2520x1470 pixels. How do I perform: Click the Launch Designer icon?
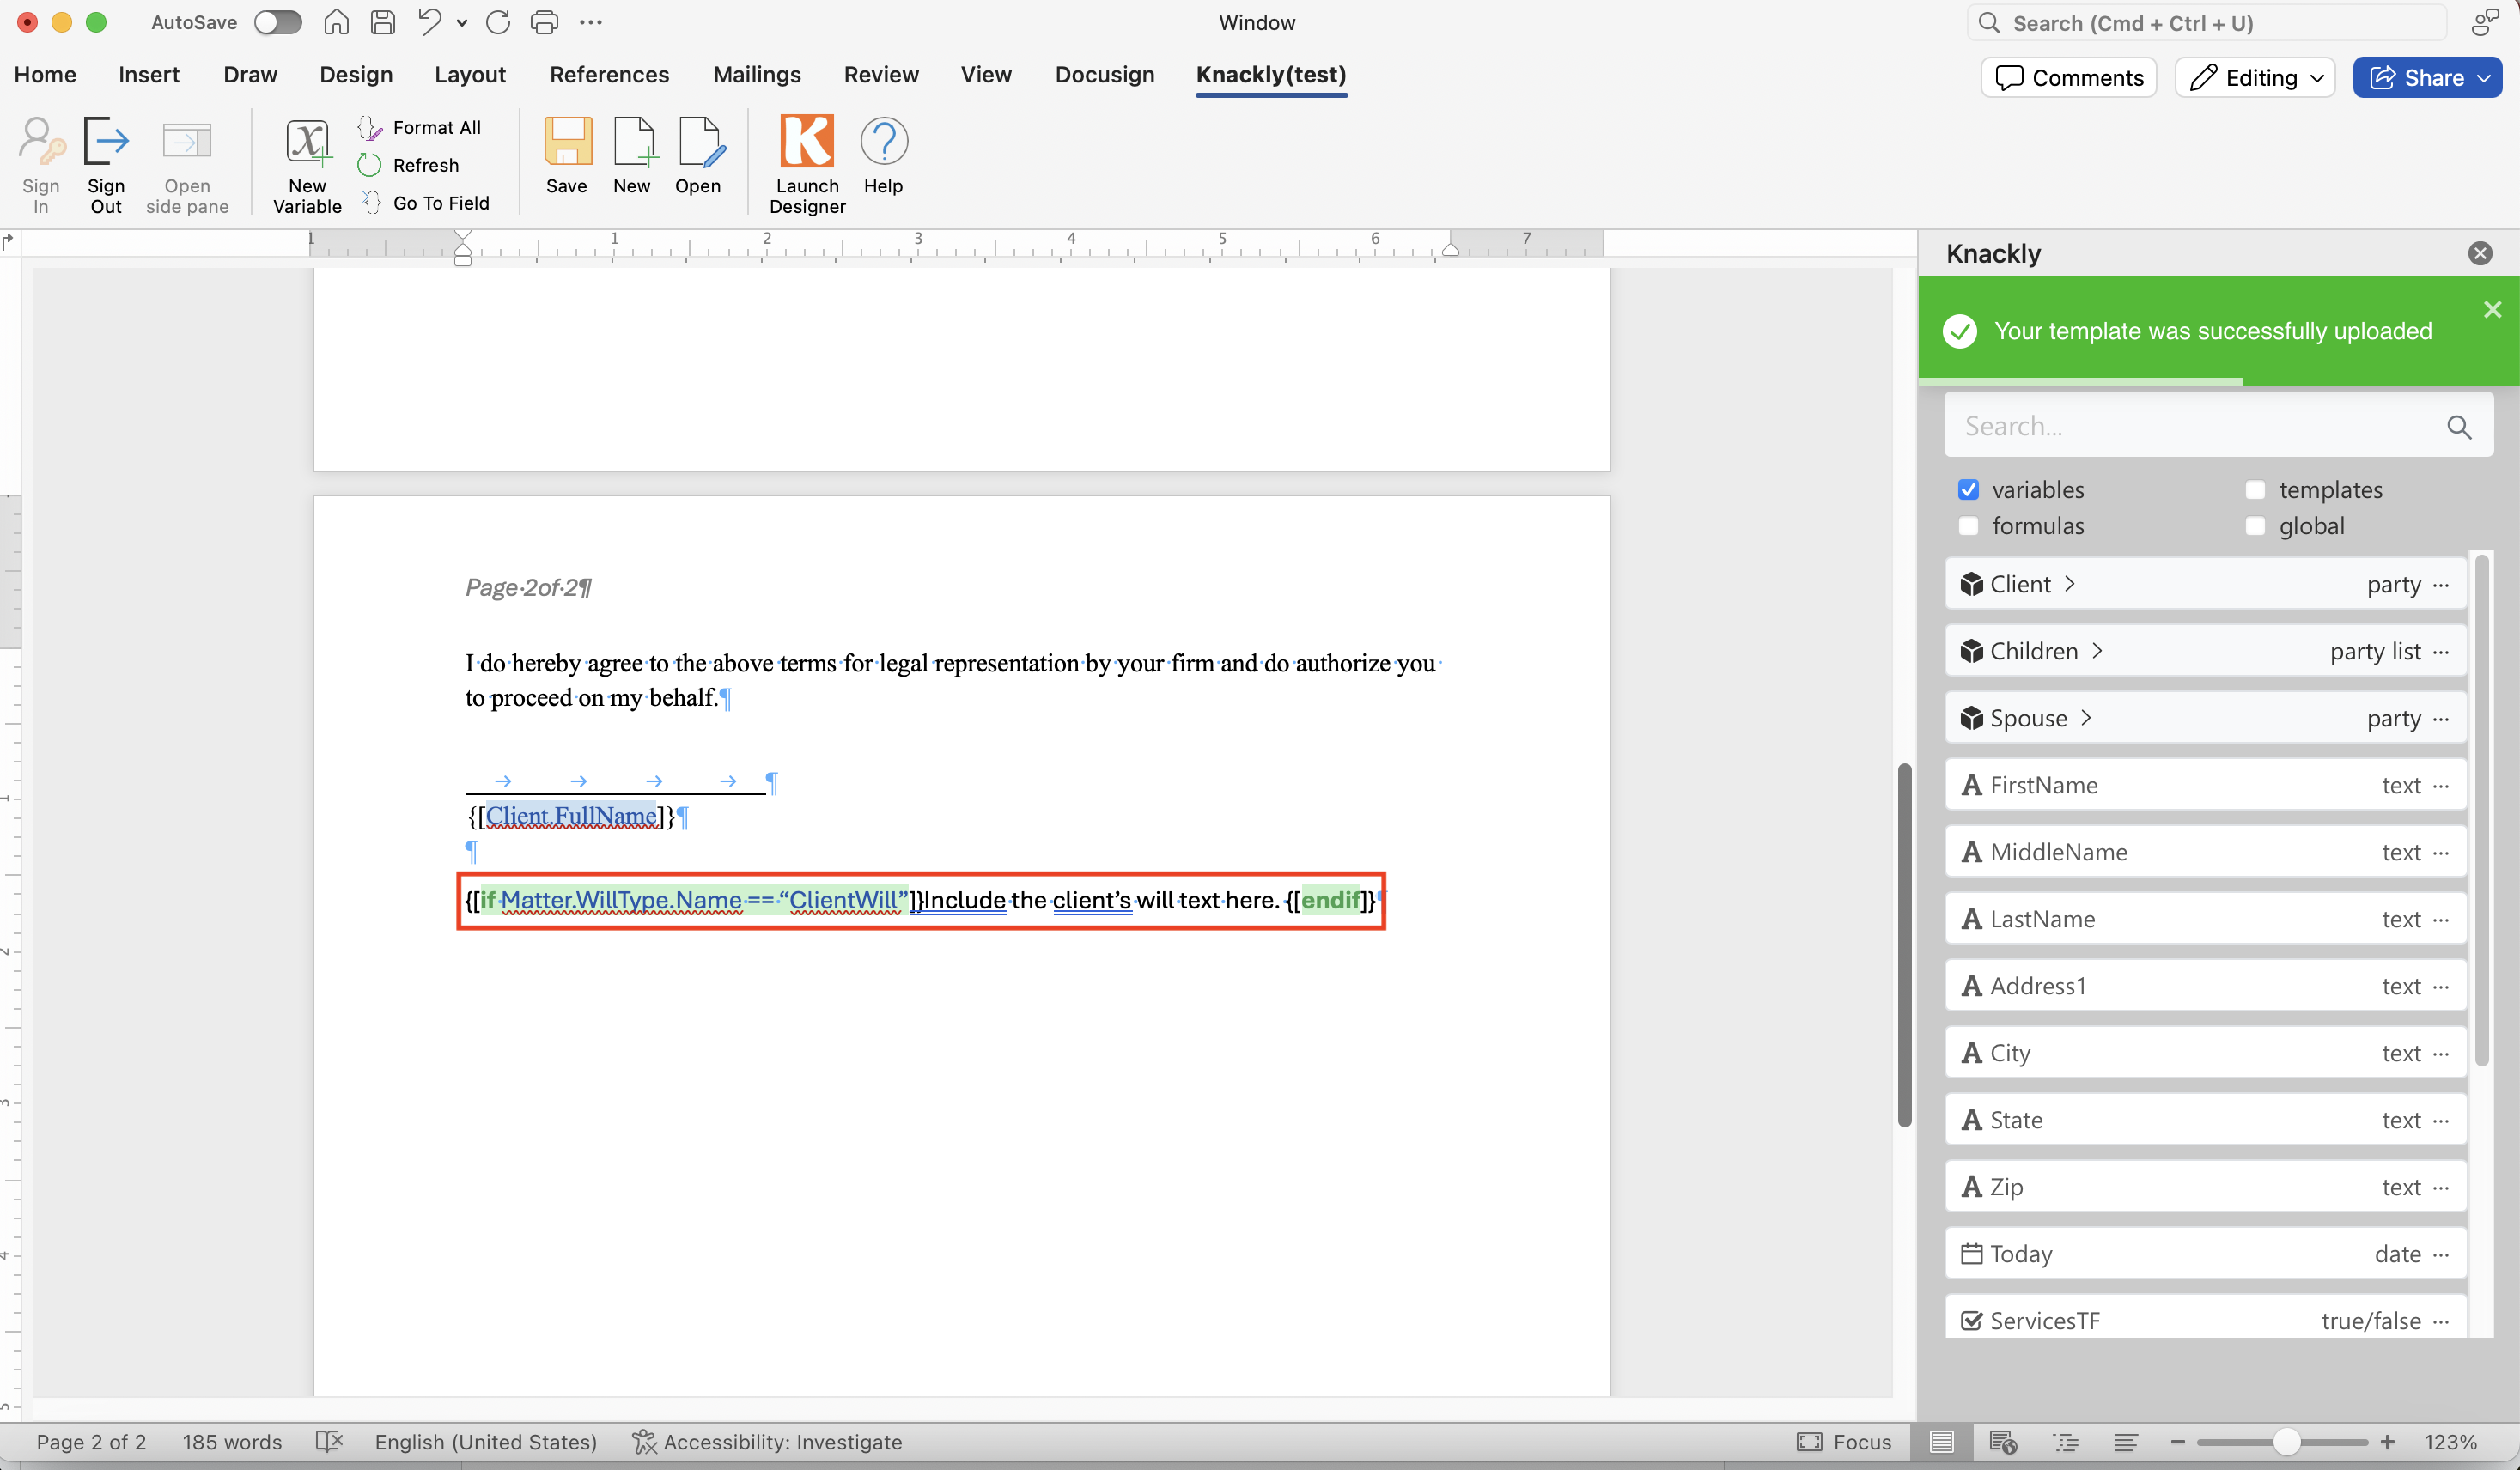tap(806, 142)
